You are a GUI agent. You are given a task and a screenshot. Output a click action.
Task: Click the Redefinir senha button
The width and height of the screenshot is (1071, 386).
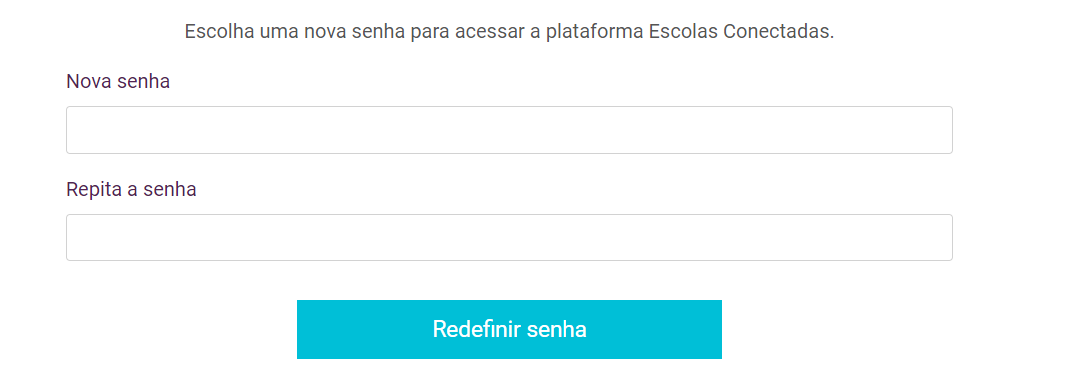click(509, 329)
